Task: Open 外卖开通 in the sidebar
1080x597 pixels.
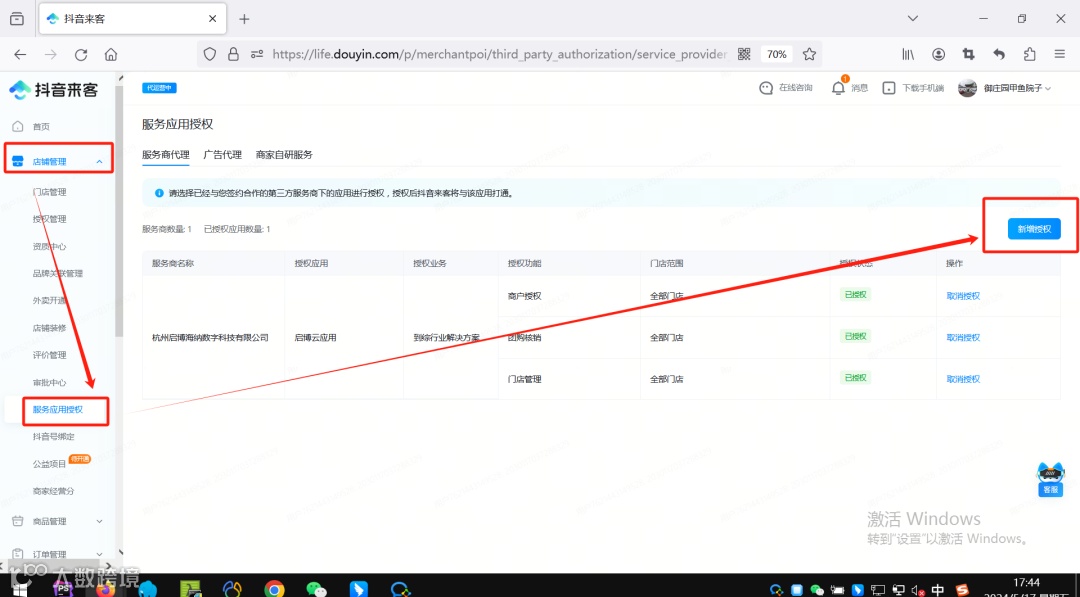Action: pos(50,301)
